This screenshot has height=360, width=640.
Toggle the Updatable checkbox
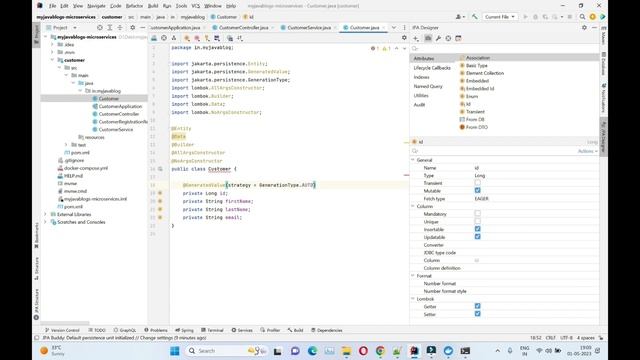click(478, 237)
